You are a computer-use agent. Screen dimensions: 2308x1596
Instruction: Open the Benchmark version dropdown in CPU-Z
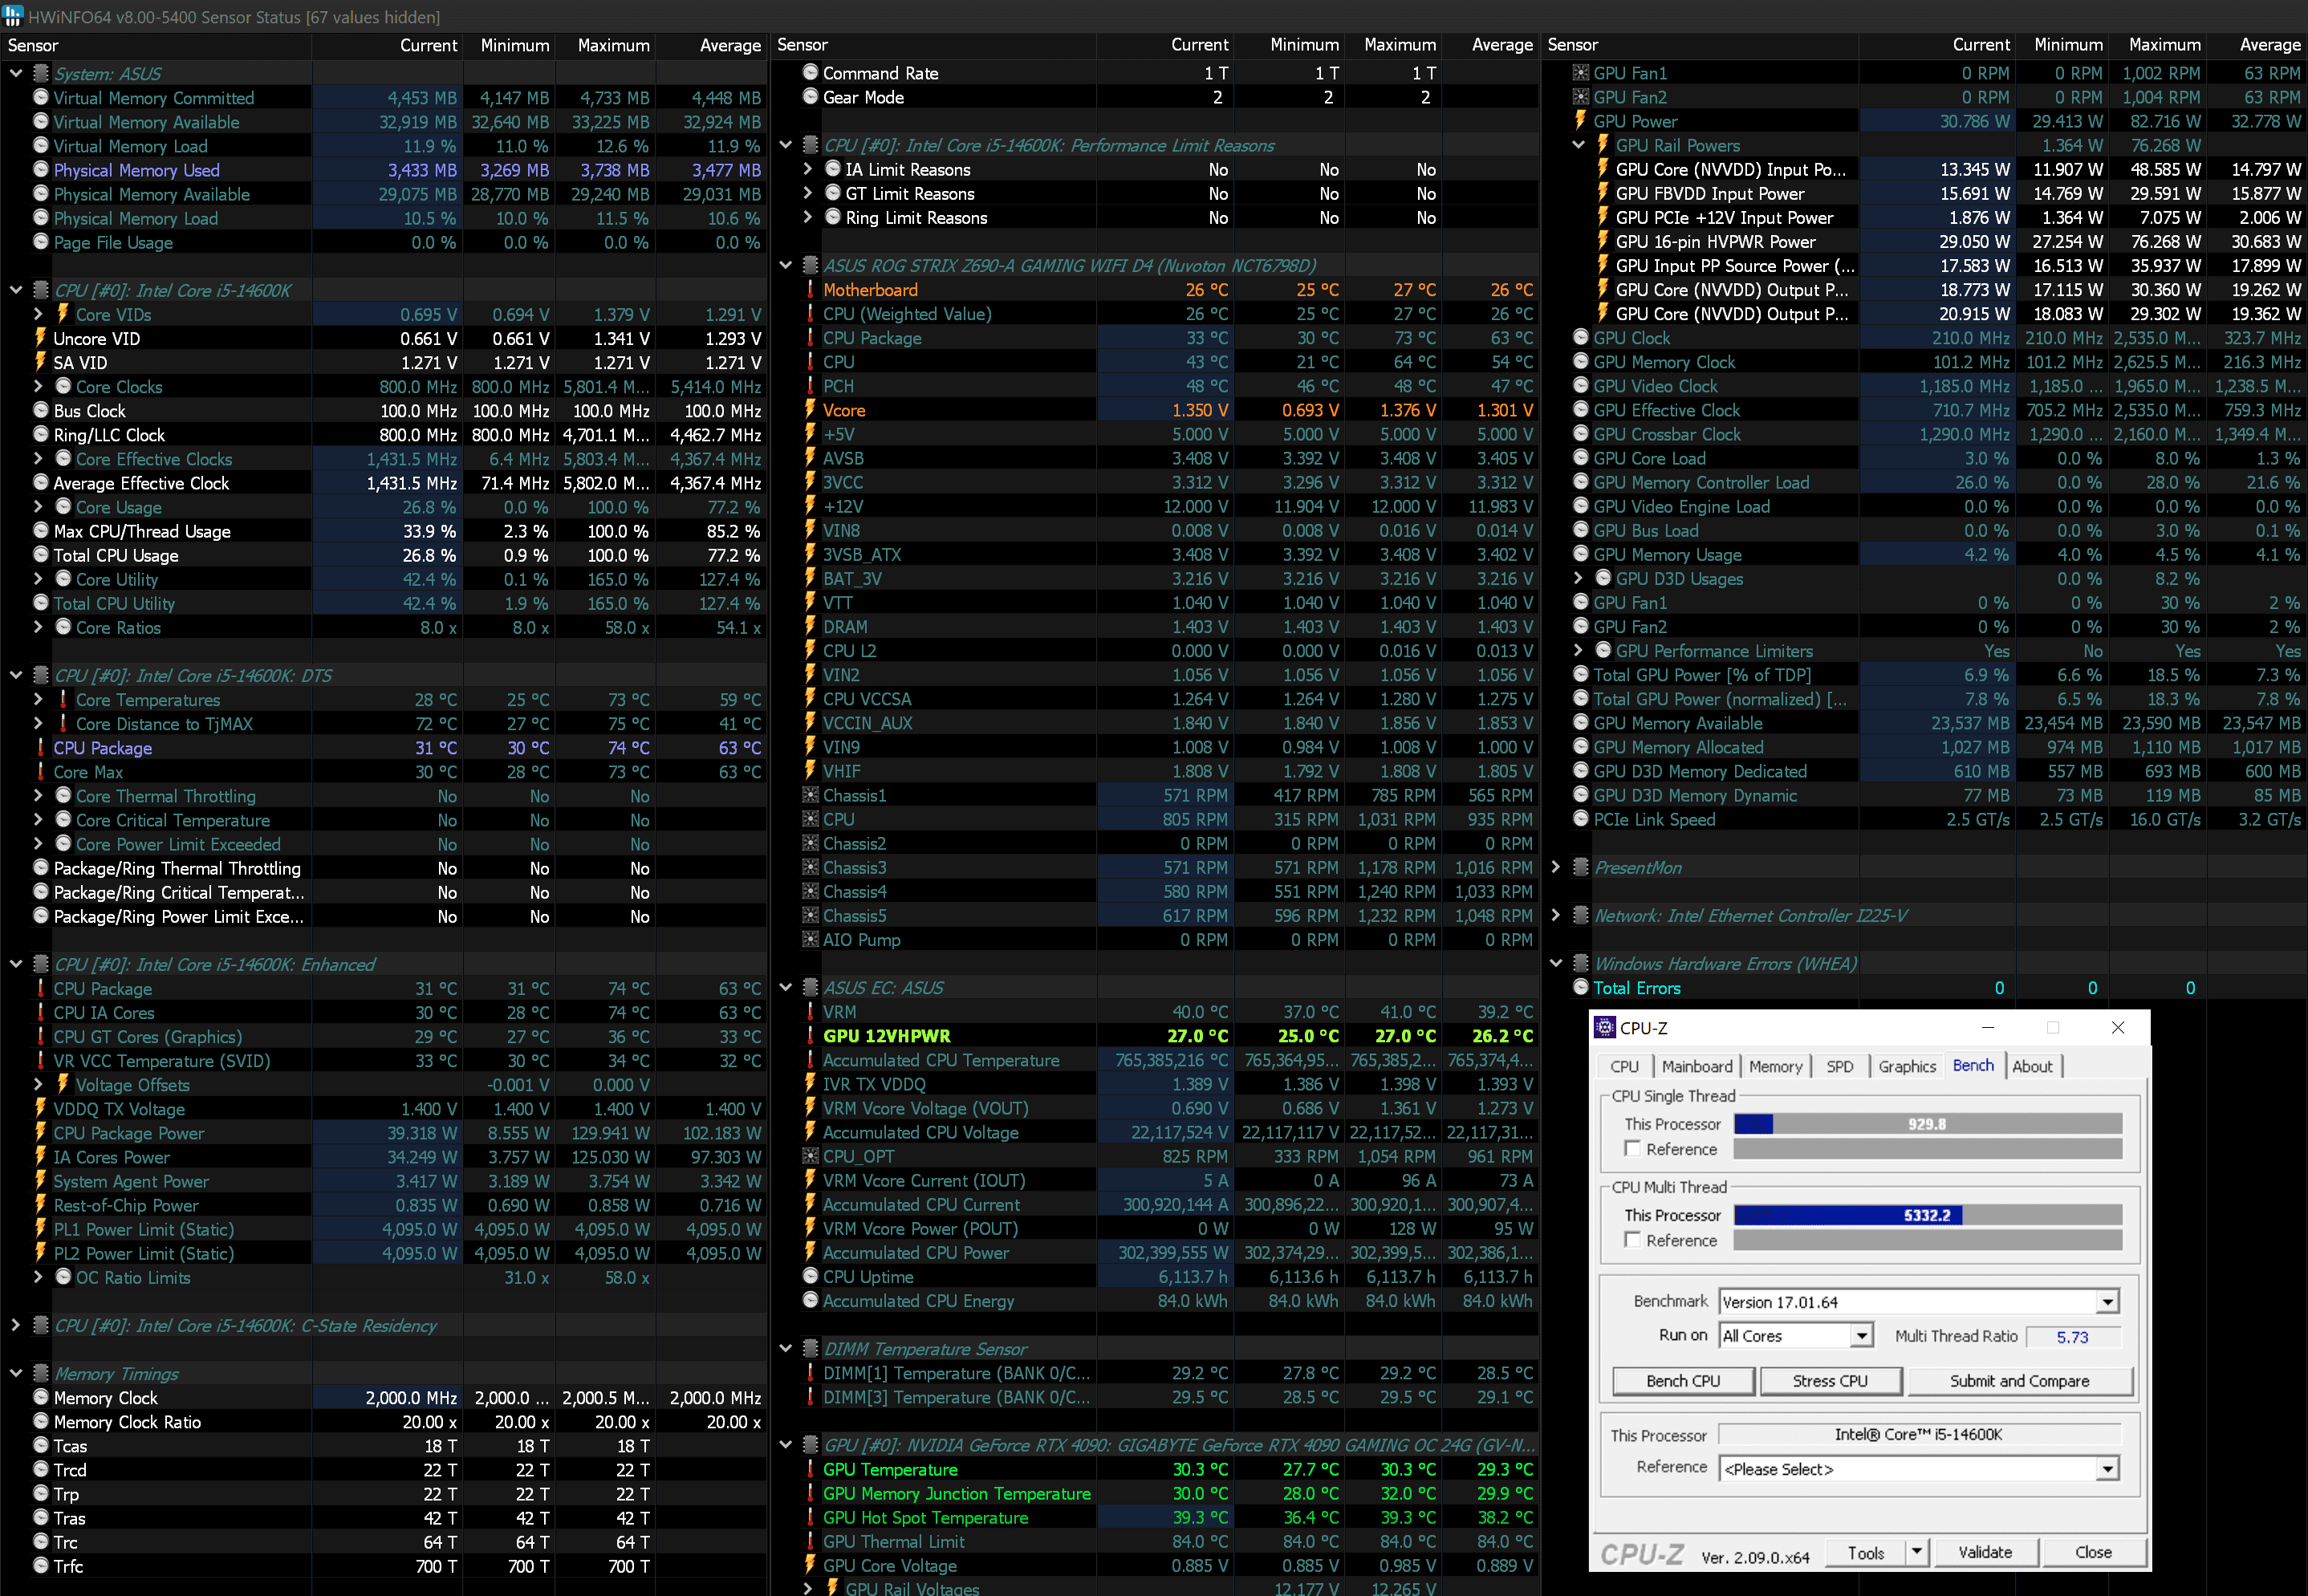2108,1302
